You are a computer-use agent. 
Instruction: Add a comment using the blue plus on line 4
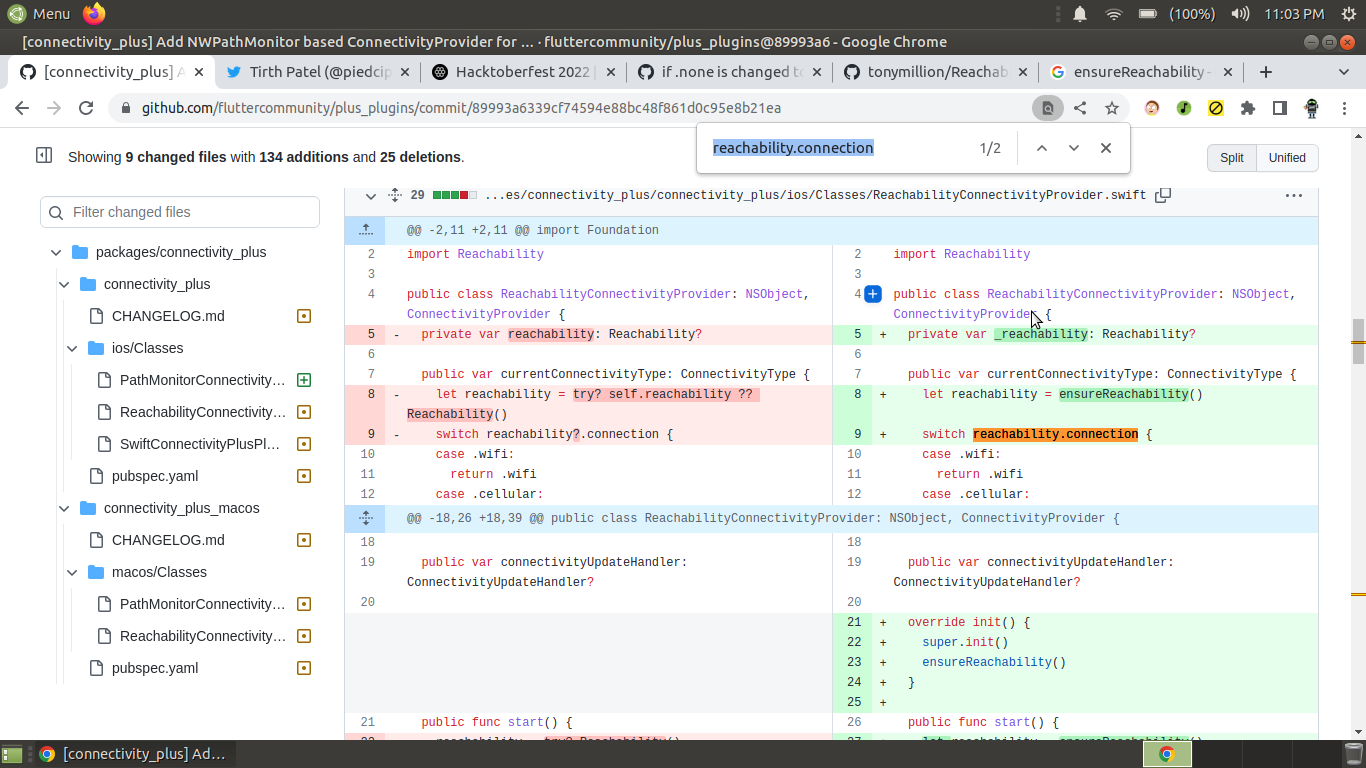[x=873, y=293]
